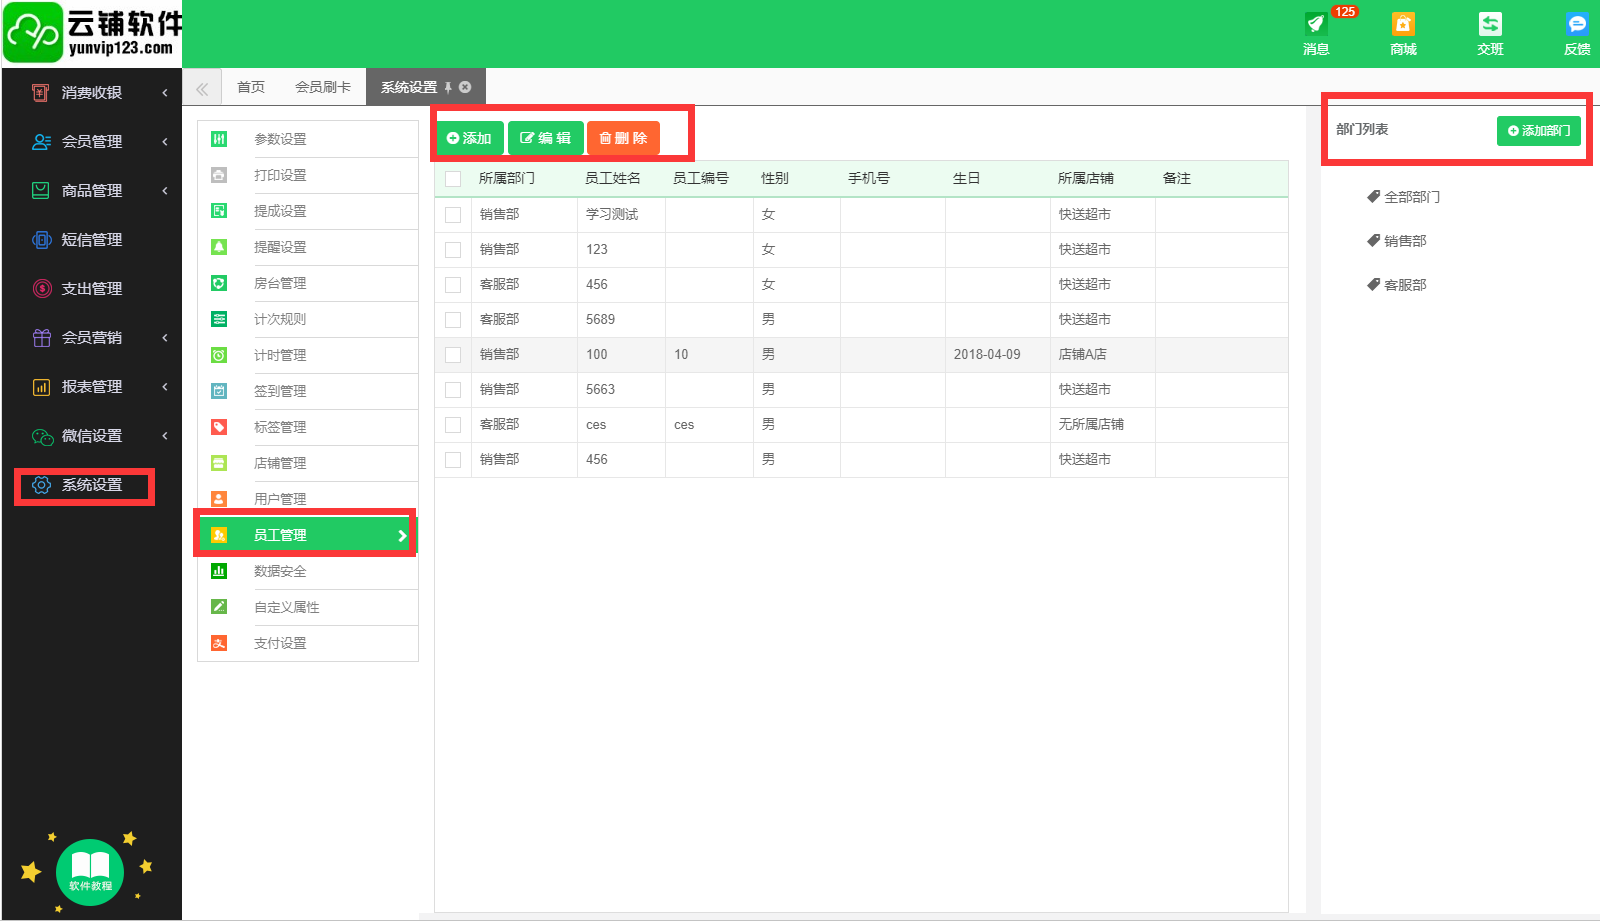
Task: Click the 店铺管理 shop icon
Action: [219, 463]
